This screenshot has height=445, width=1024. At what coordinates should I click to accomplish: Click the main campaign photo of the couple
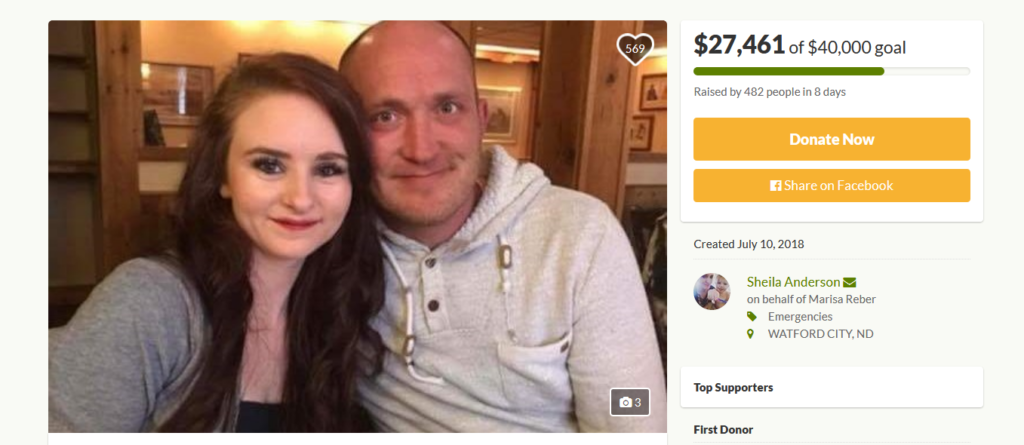357,226
